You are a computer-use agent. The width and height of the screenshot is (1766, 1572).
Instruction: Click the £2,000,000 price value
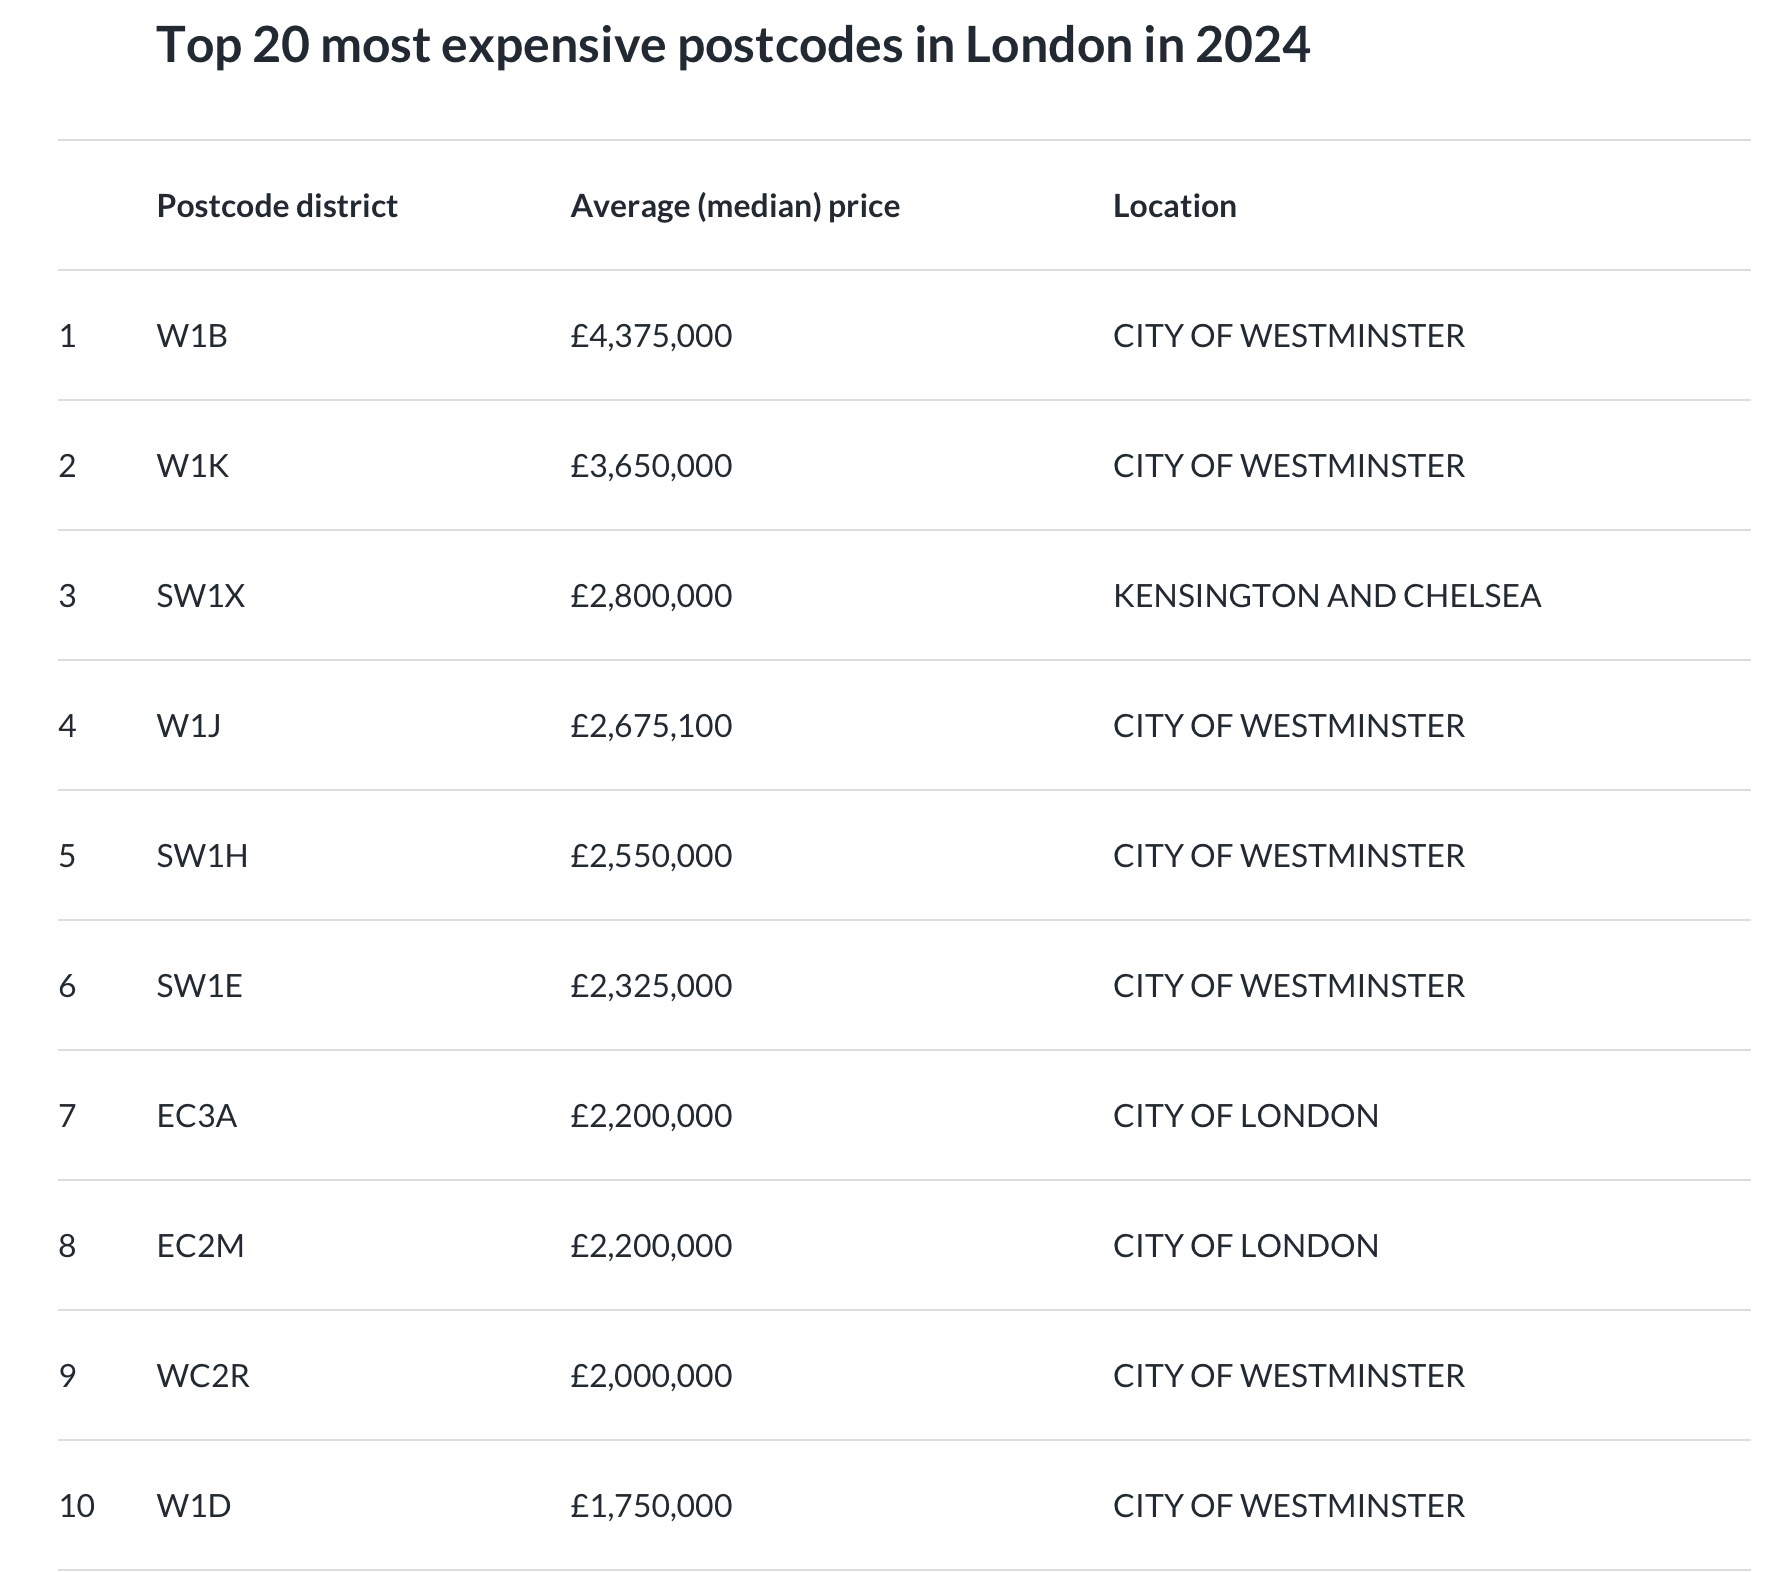pyautogui.click(x=651, y=1376)
